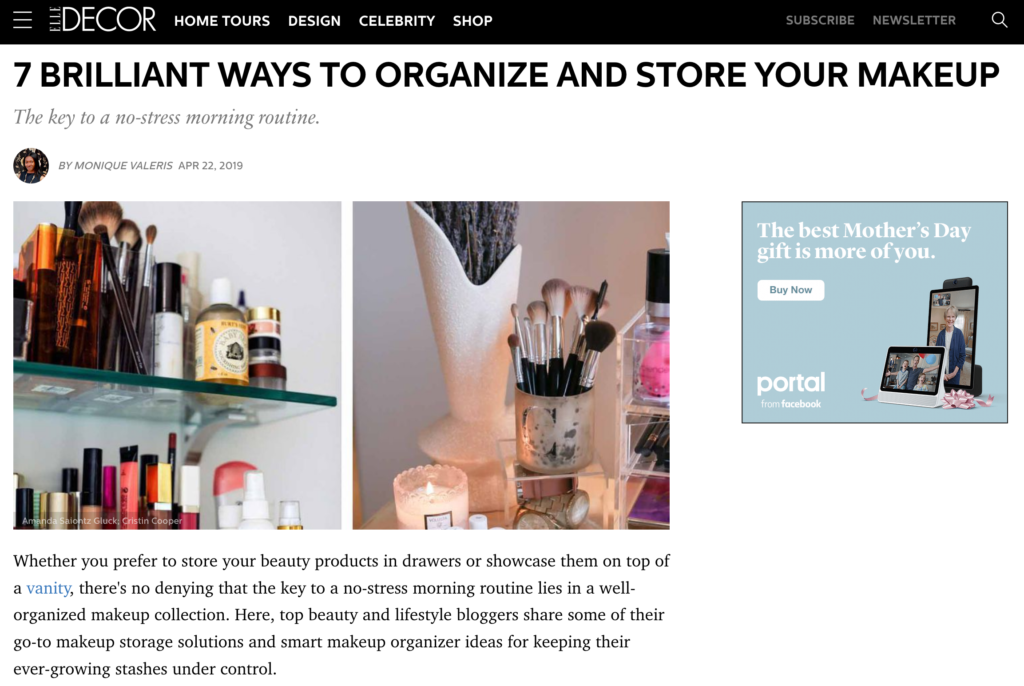Click Buy Now button in ad
The height and width of the screenshot is (686, 1024).
(x=790, y=290)
